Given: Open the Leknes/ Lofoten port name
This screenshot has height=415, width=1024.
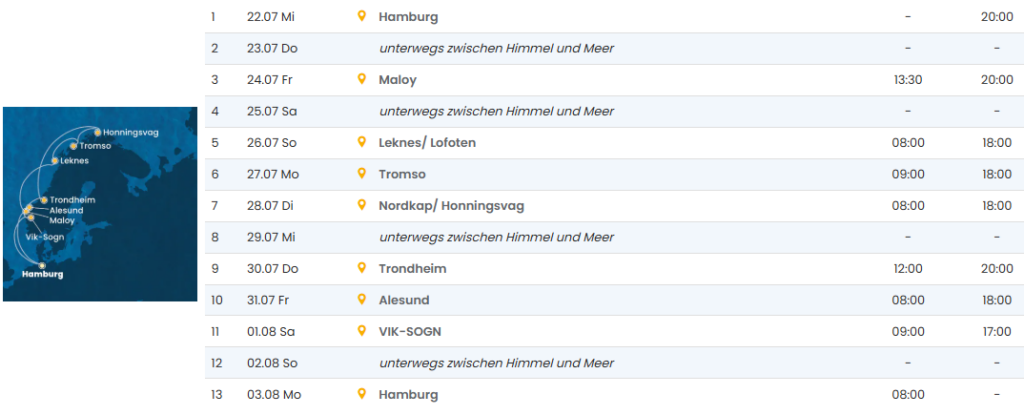Looking at the screenshot, I should (x=427, y=143).
